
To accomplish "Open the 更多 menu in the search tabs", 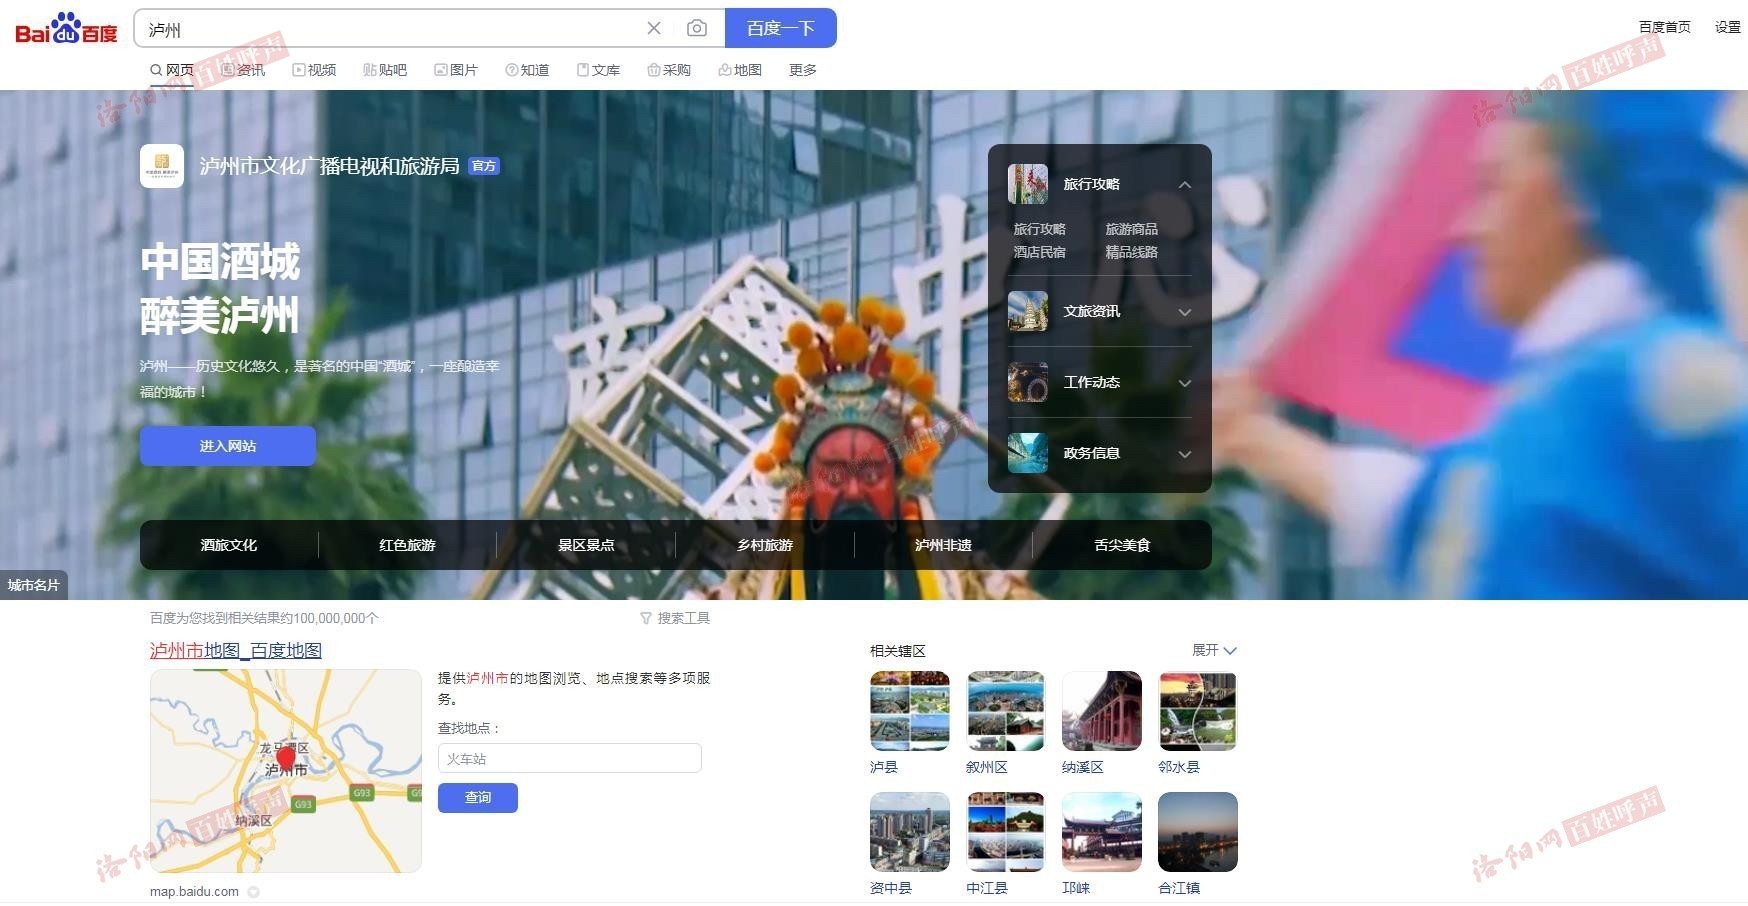I will coord(803,70).
